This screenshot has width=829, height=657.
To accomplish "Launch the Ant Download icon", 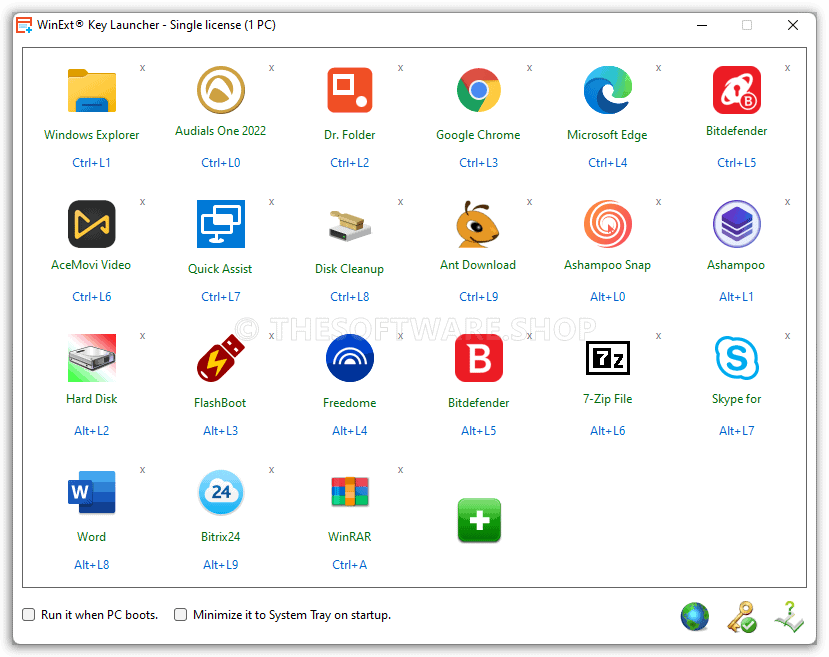I will coord(477,224).
